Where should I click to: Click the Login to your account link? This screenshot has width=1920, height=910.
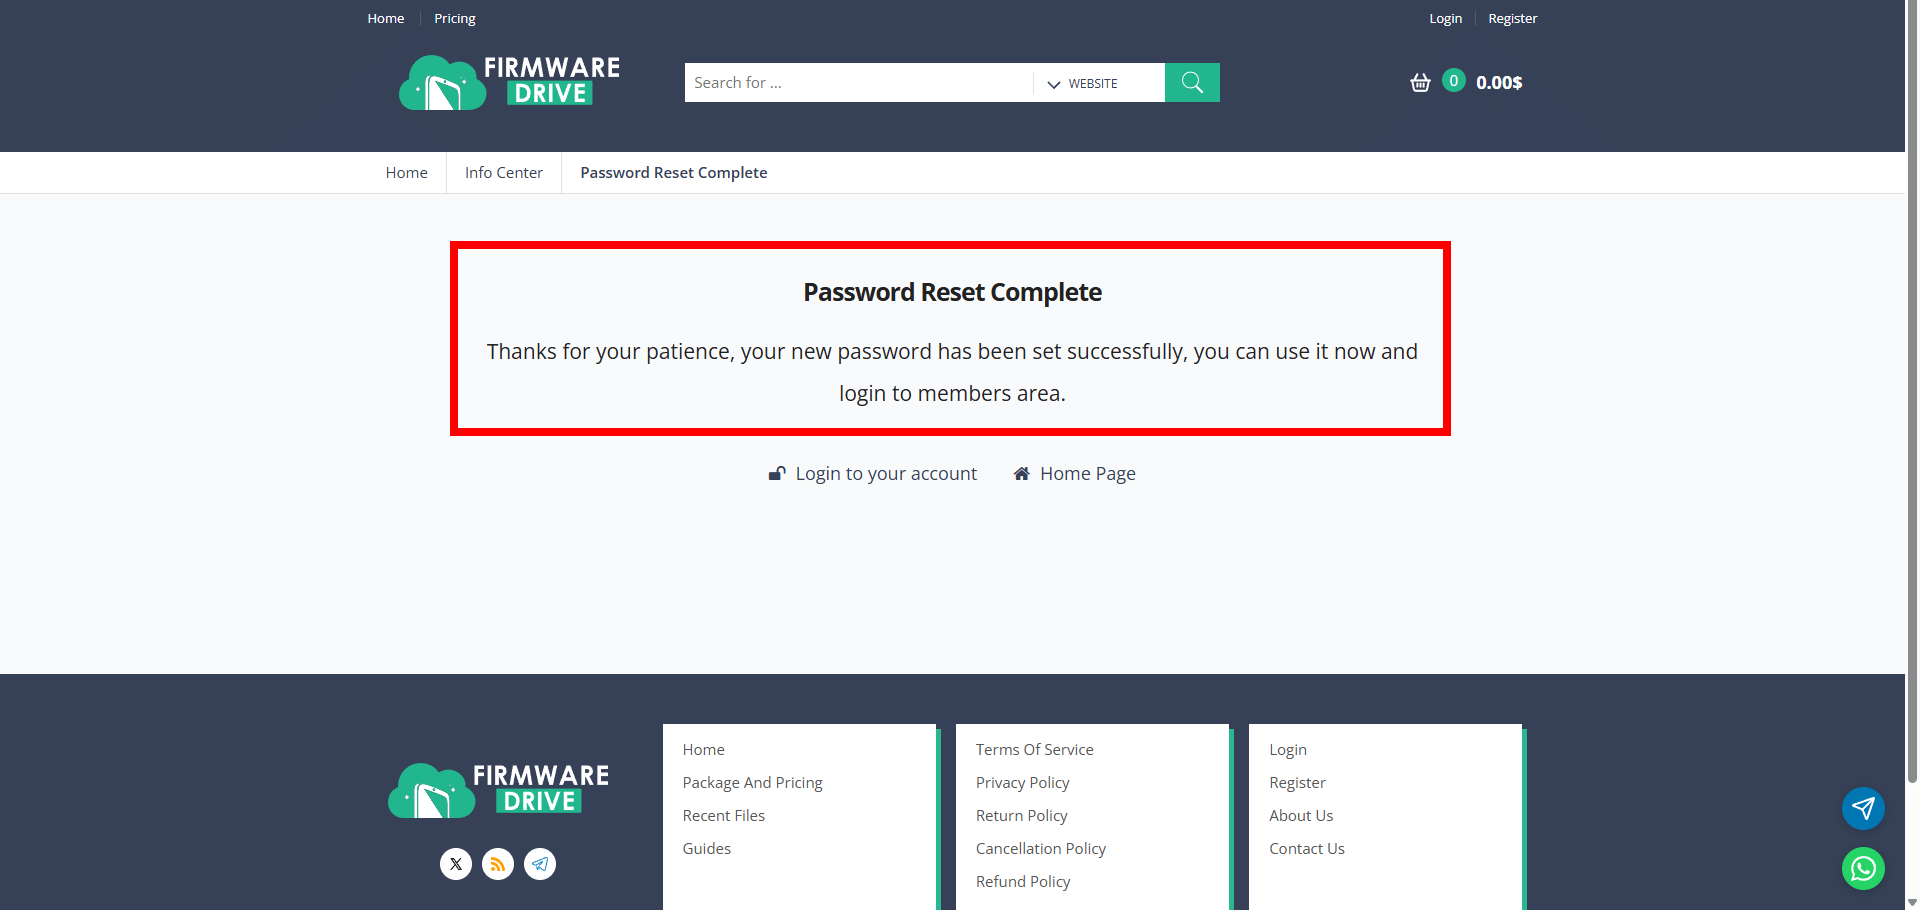pos(885,473)
